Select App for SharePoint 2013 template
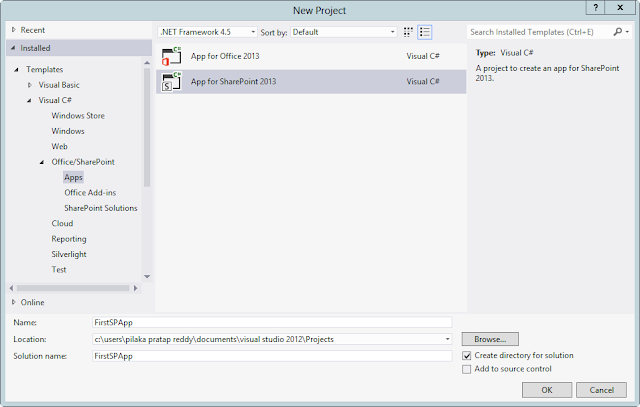The height and width of the screenshot is (407, 640). [311, 81]
